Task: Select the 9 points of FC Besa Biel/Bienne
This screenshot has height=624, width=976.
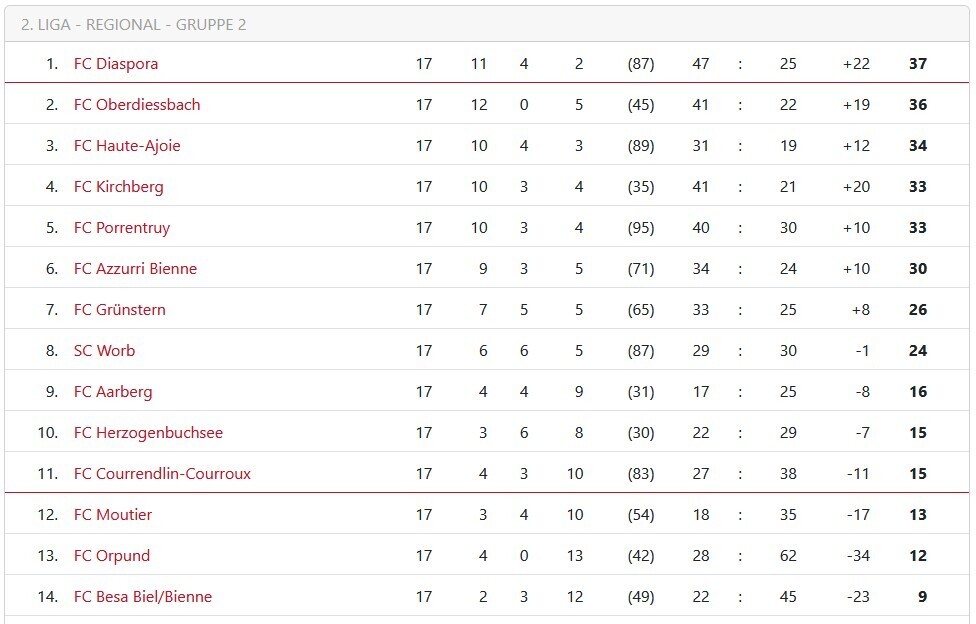Action: click(x=922, y=597)
